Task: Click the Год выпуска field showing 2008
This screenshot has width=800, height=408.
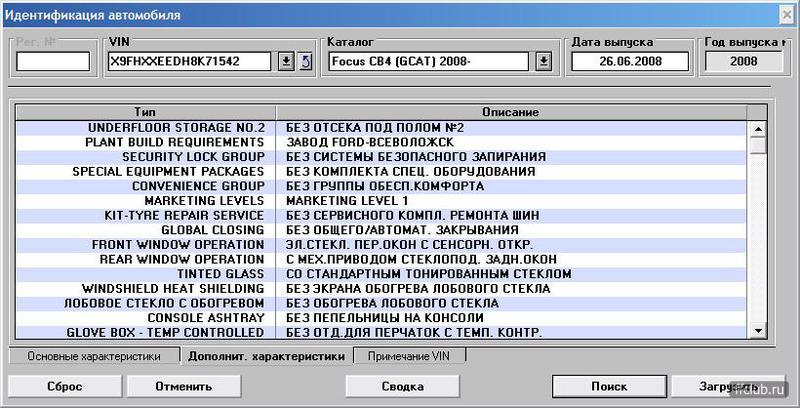Action: point(743,62)
